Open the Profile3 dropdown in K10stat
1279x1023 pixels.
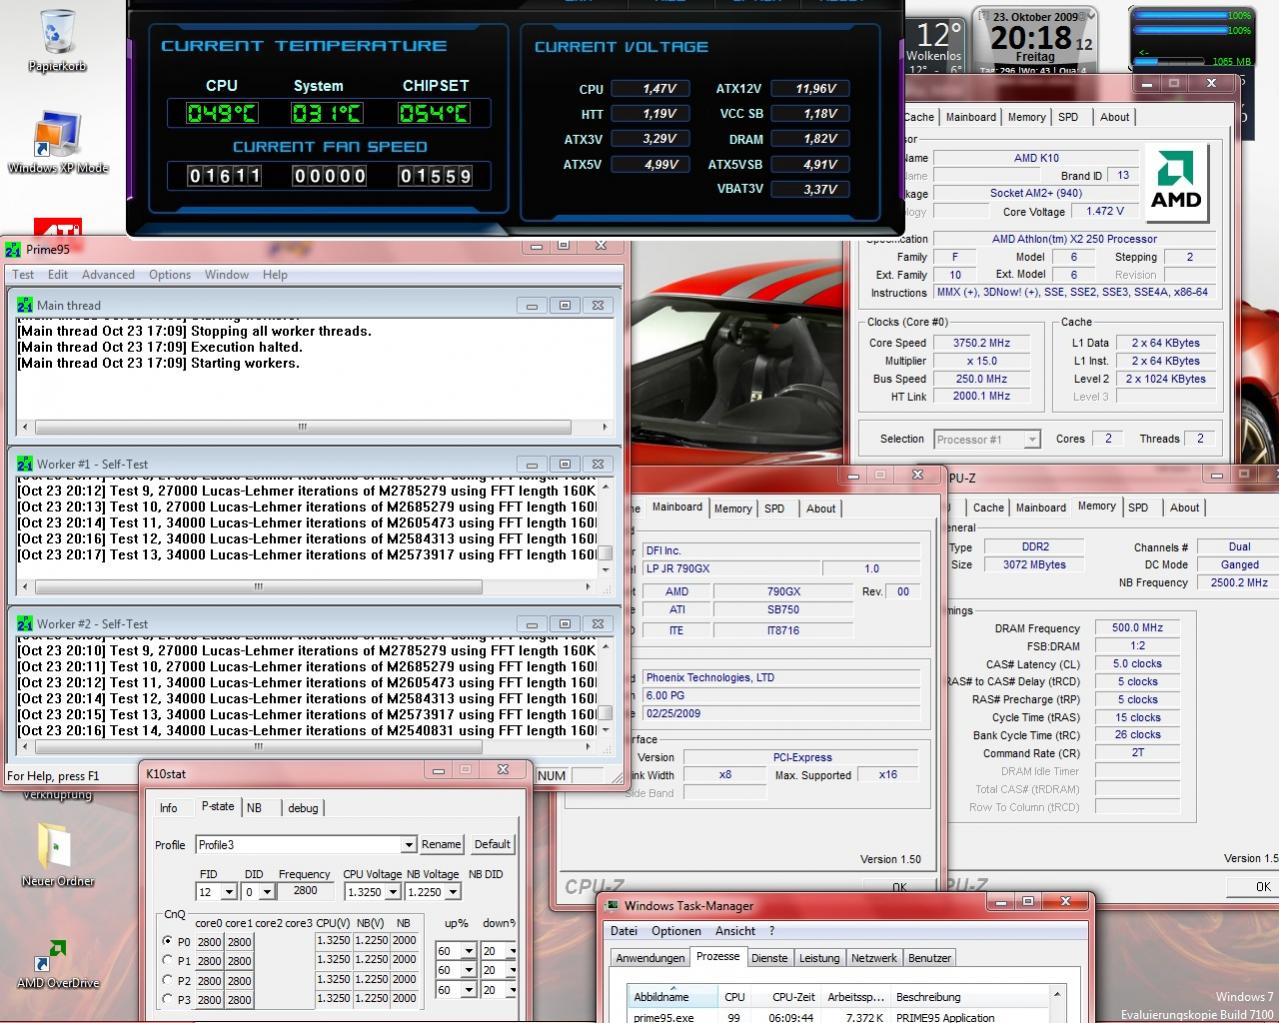click(x=408, y=845)
